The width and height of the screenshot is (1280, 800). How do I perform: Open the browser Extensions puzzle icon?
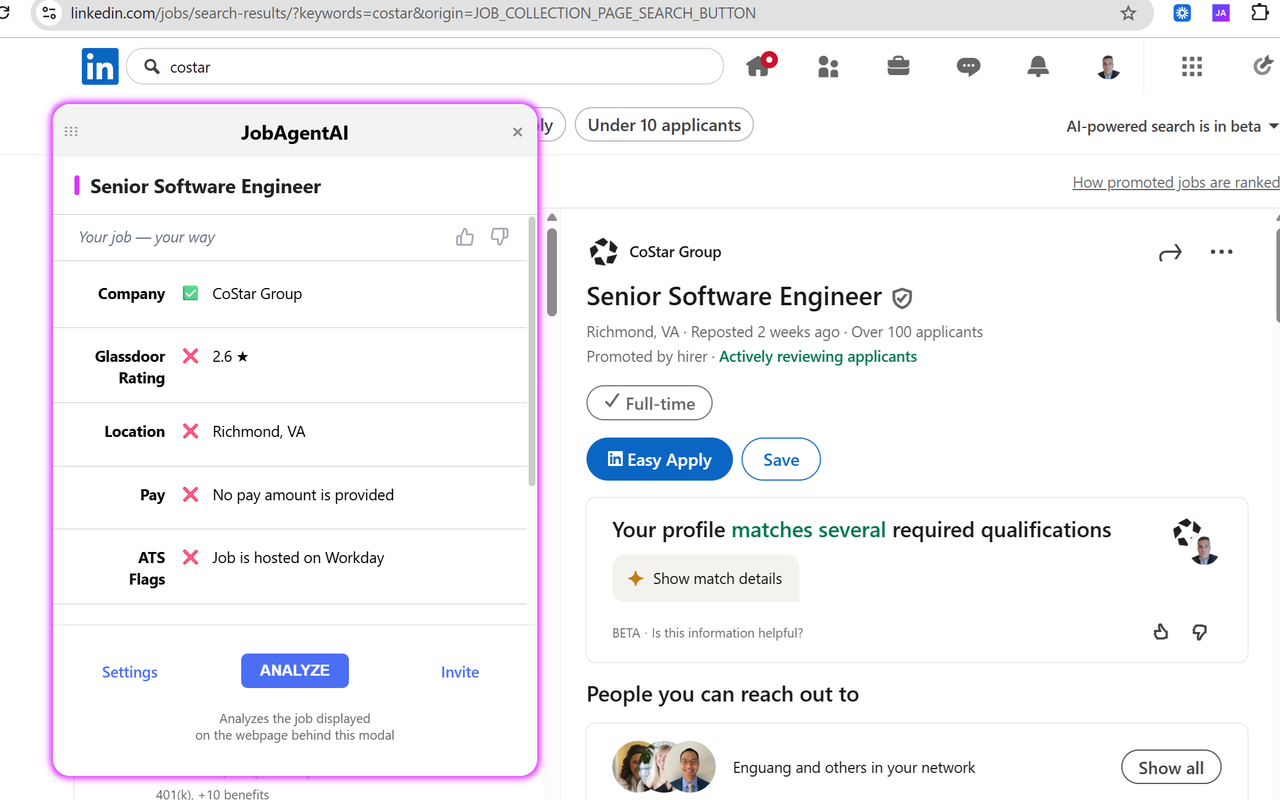tap(1259, 14)
